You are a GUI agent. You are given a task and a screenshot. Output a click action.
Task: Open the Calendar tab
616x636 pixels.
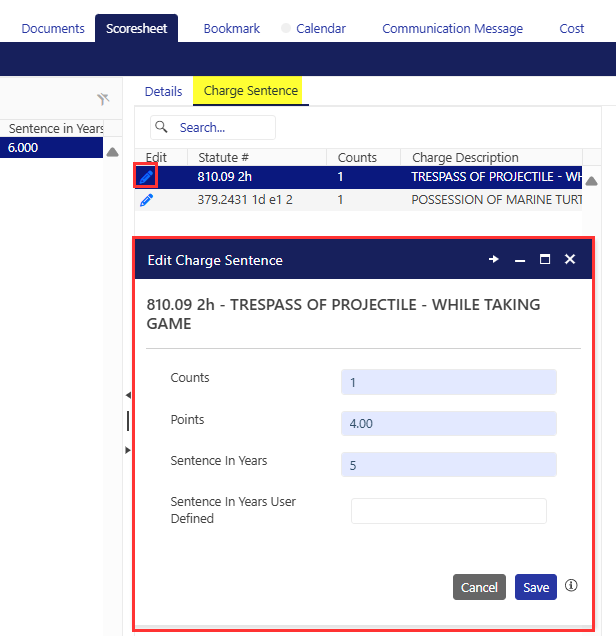pos(320,28)
